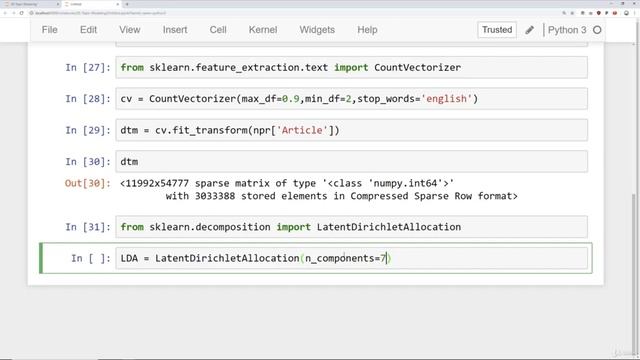The height and width of the screenshot is (360, 640).
Task: Click into the cv = CountVectorizer cell
Action: point(351,99)
